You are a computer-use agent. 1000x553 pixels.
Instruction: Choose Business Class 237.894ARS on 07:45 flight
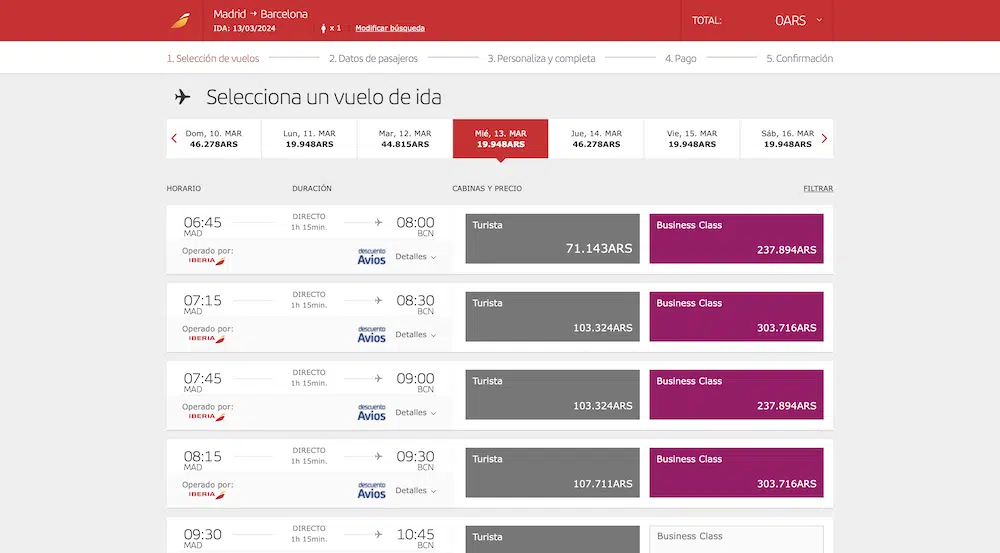[737, 394]
